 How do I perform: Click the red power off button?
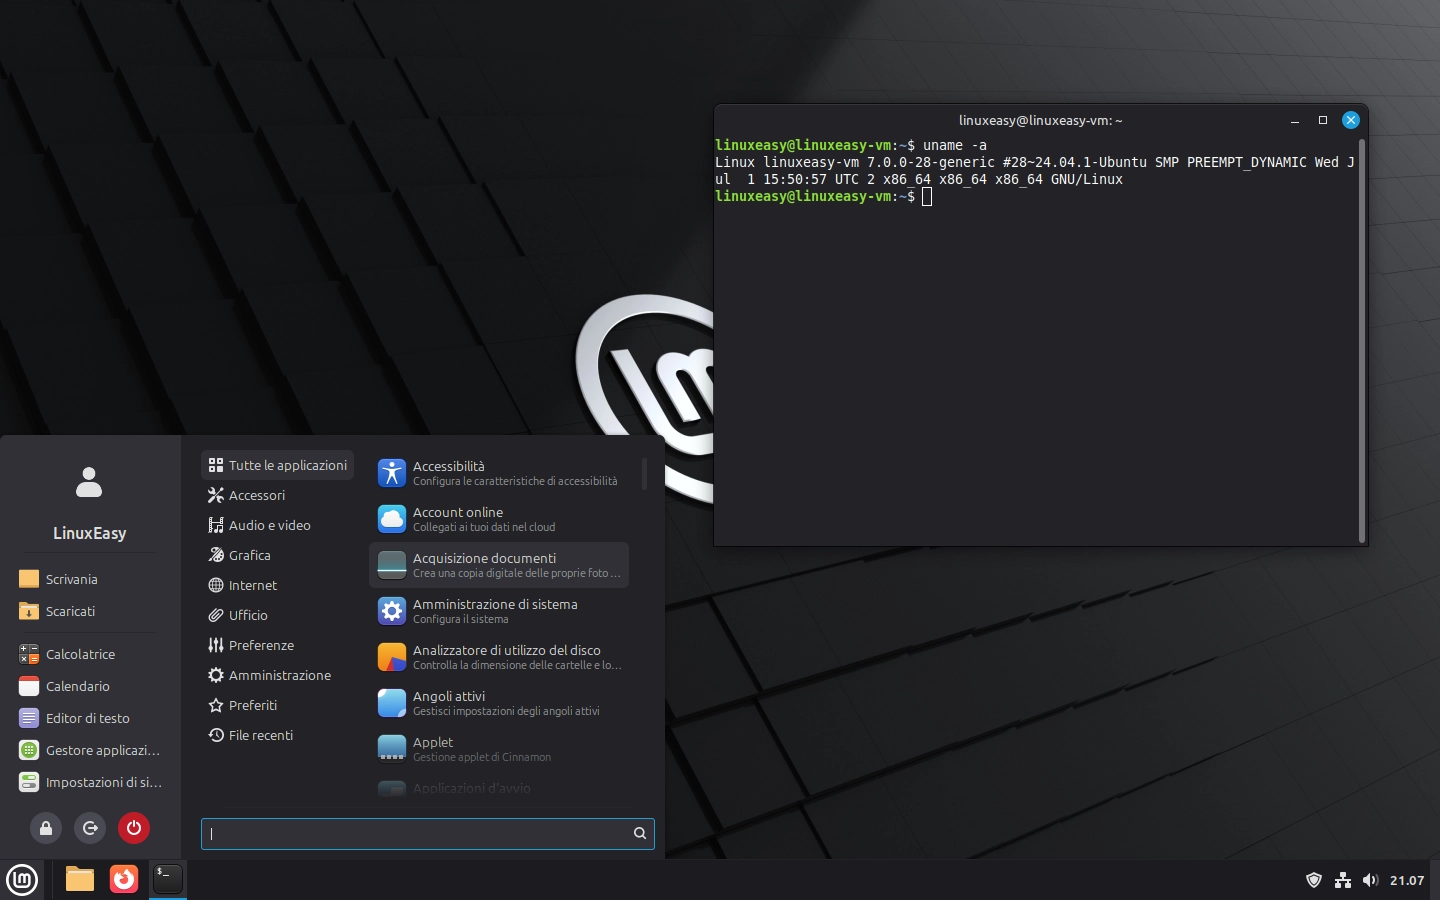click(x=134, y=828)
